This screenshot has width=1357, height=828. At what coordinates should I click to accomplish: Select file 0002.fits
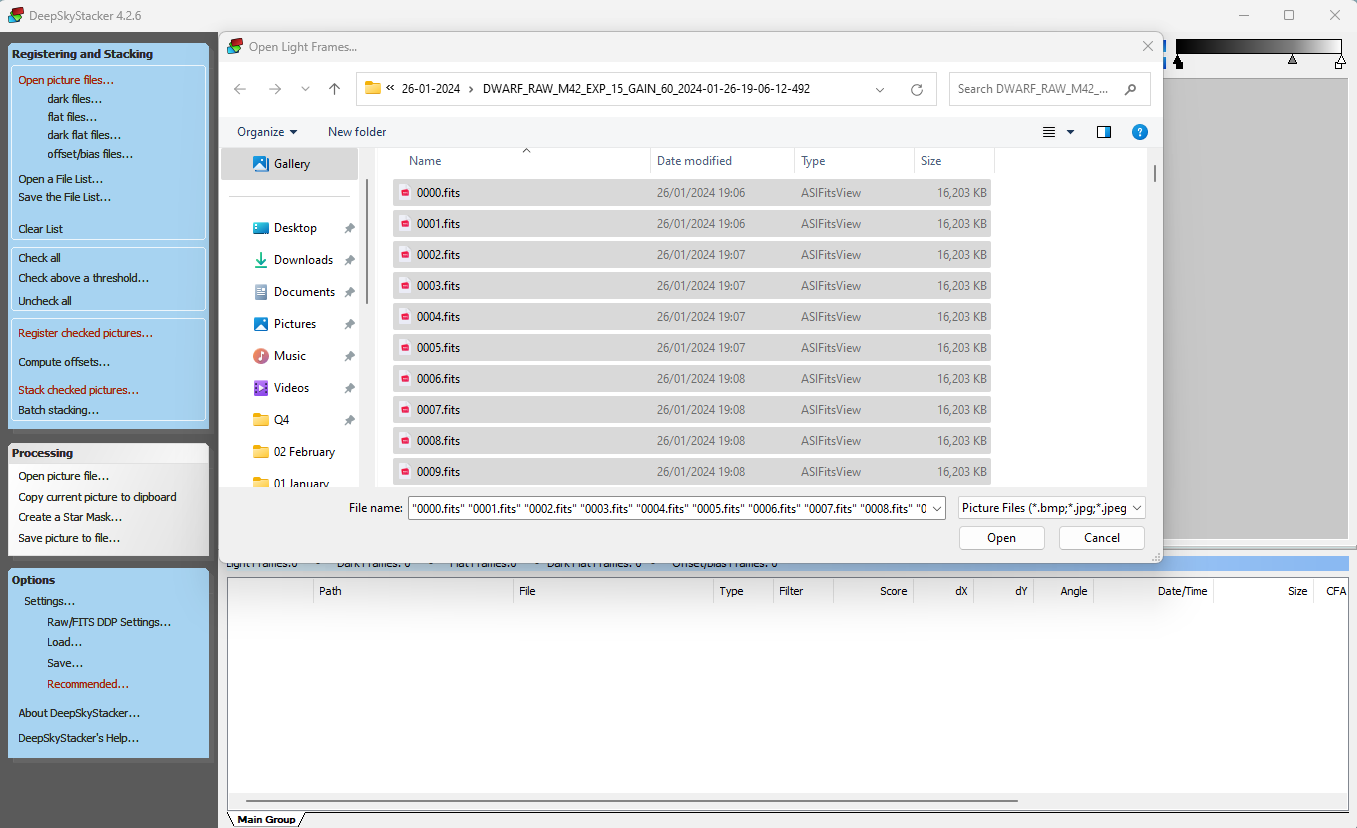coord(691,255)
